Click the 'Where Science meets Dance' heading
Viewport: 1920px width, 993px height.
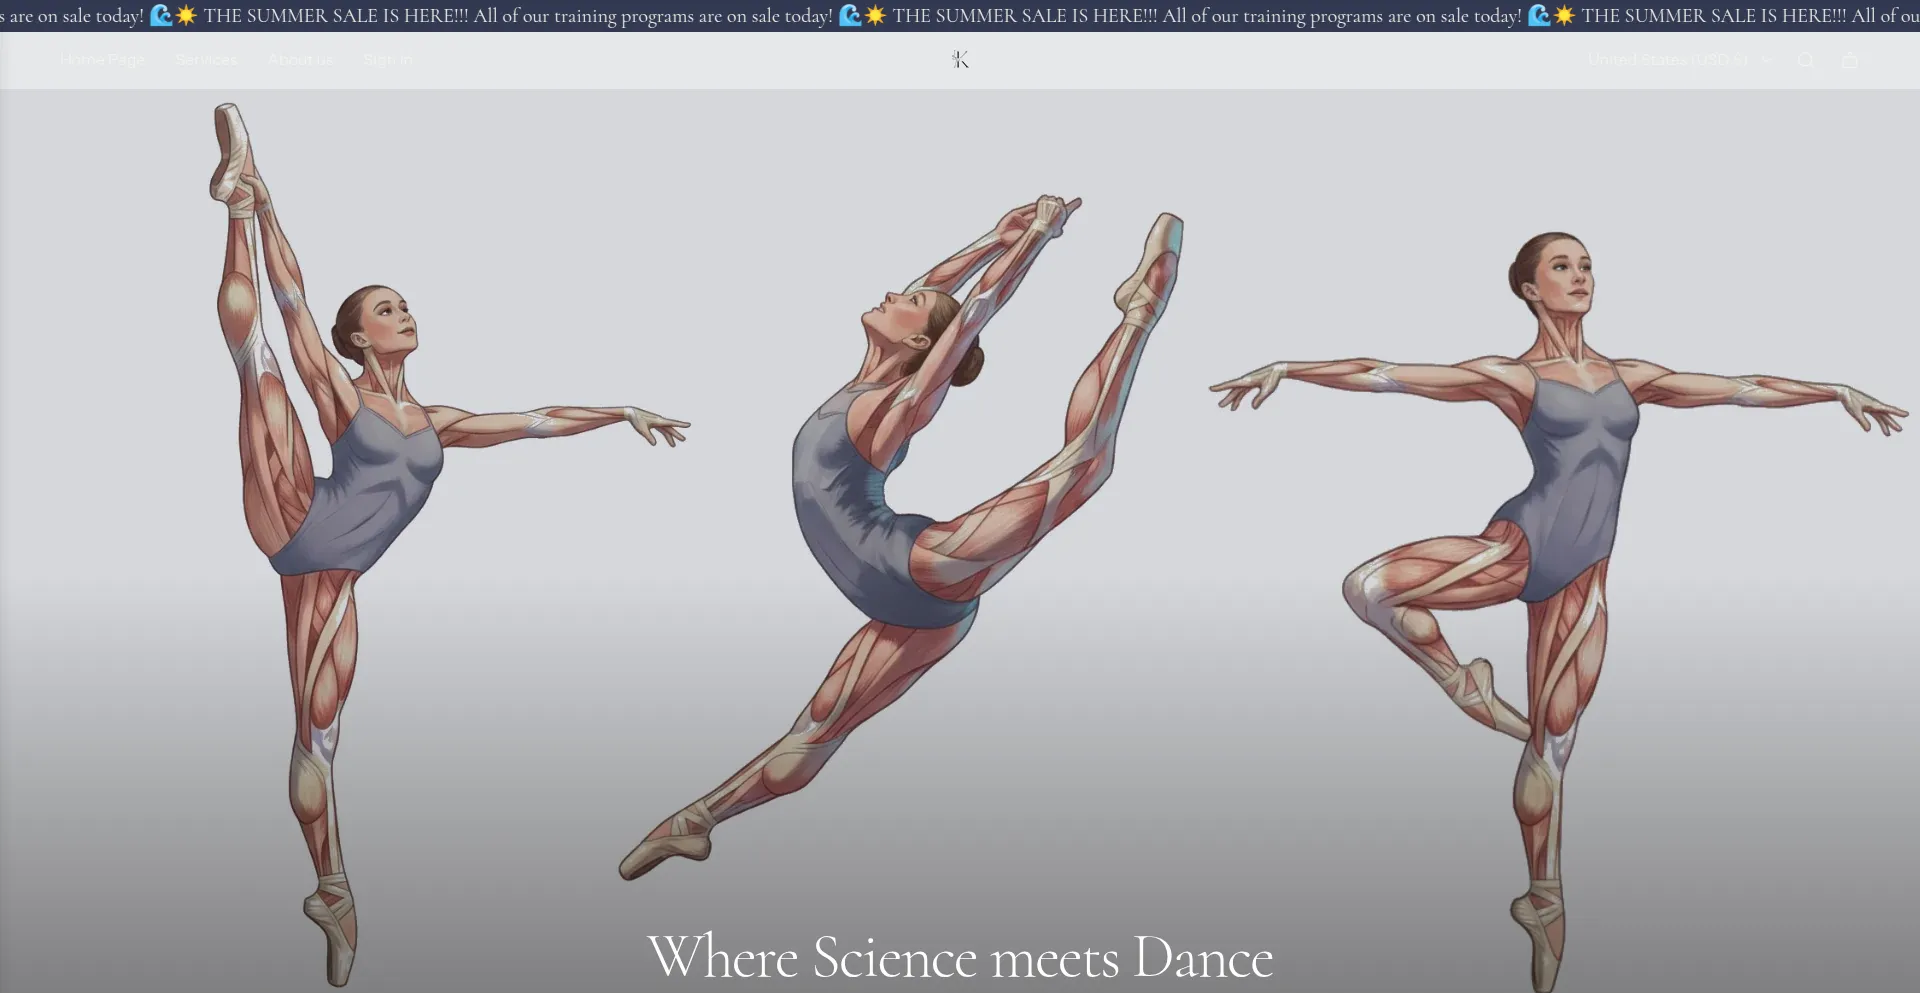[960, 957]
